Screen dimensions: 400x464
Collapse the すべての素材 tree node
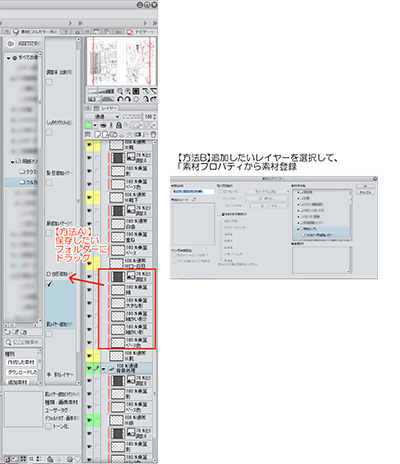point(9,58)
